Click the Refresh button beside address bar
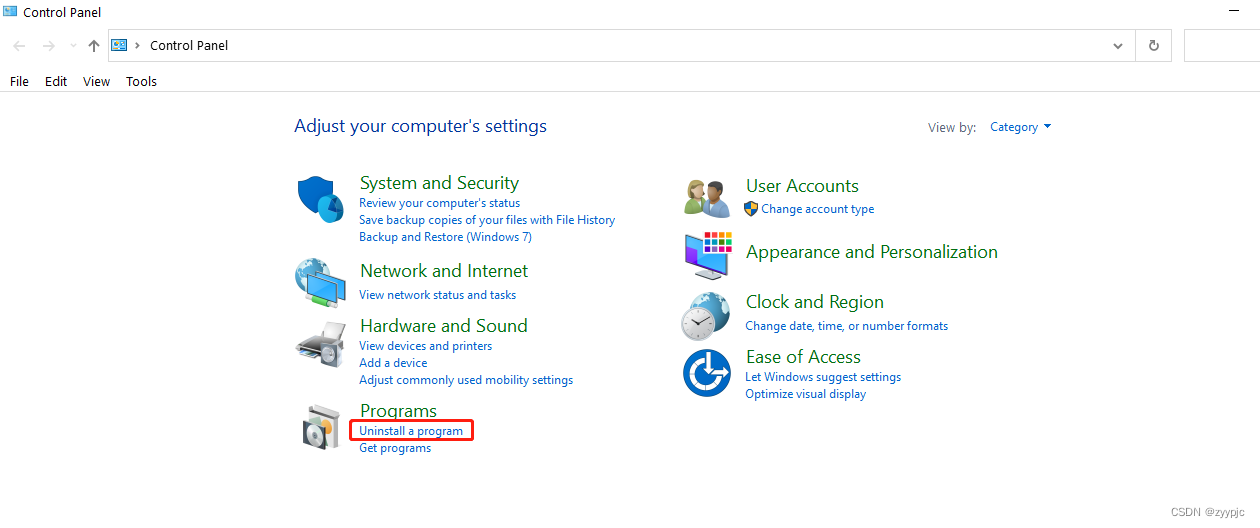1260x528 pixels. click(1154, 46)
